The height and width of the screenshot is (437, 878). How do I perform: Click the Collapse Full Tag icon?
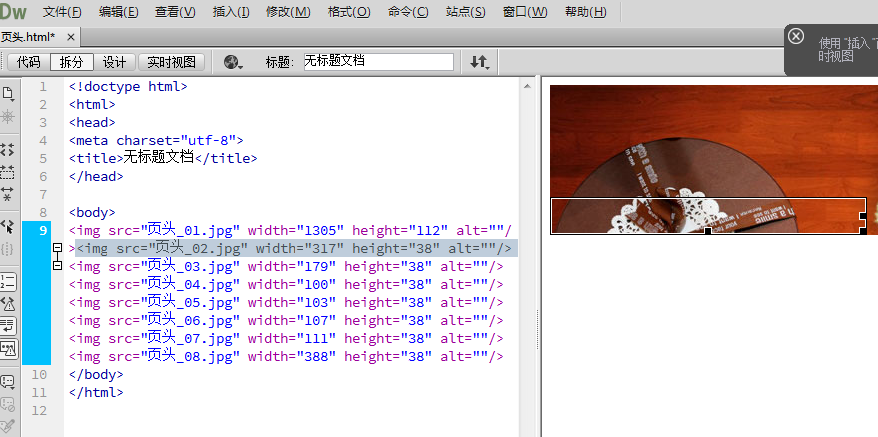[x=8, y=150]
